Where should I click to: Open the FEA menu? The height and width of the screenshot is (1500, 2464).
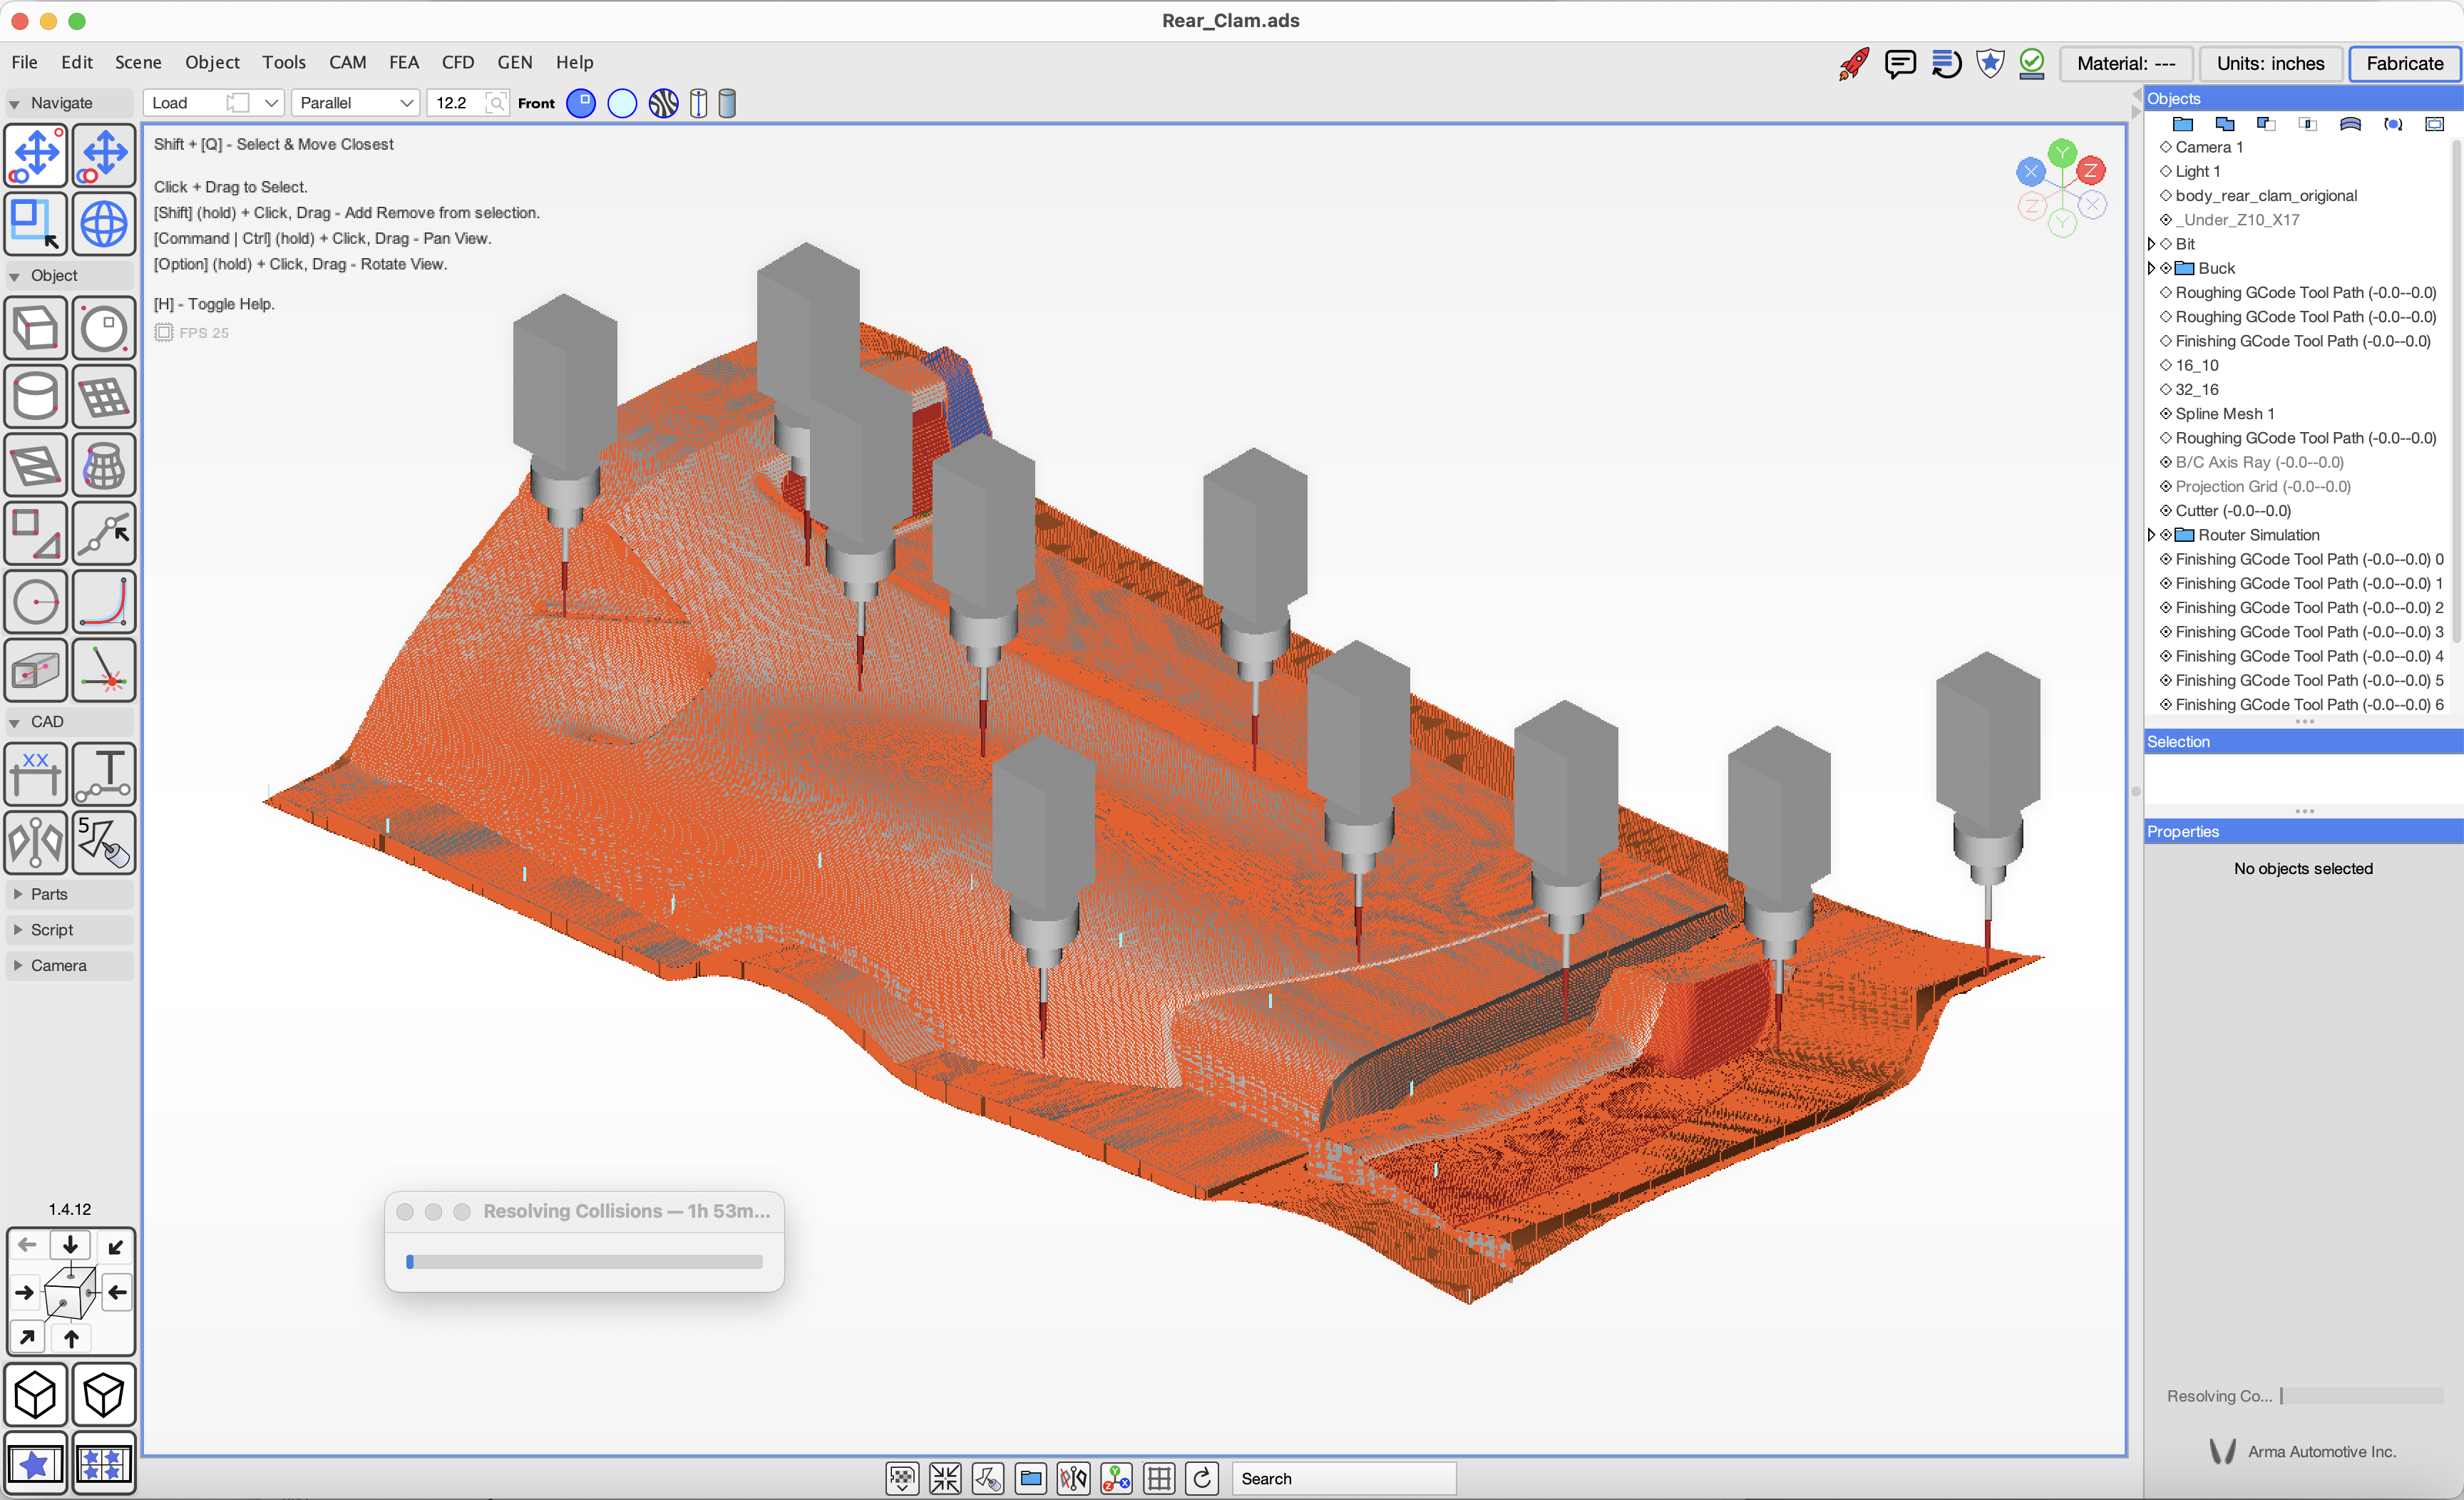(403, 62)
